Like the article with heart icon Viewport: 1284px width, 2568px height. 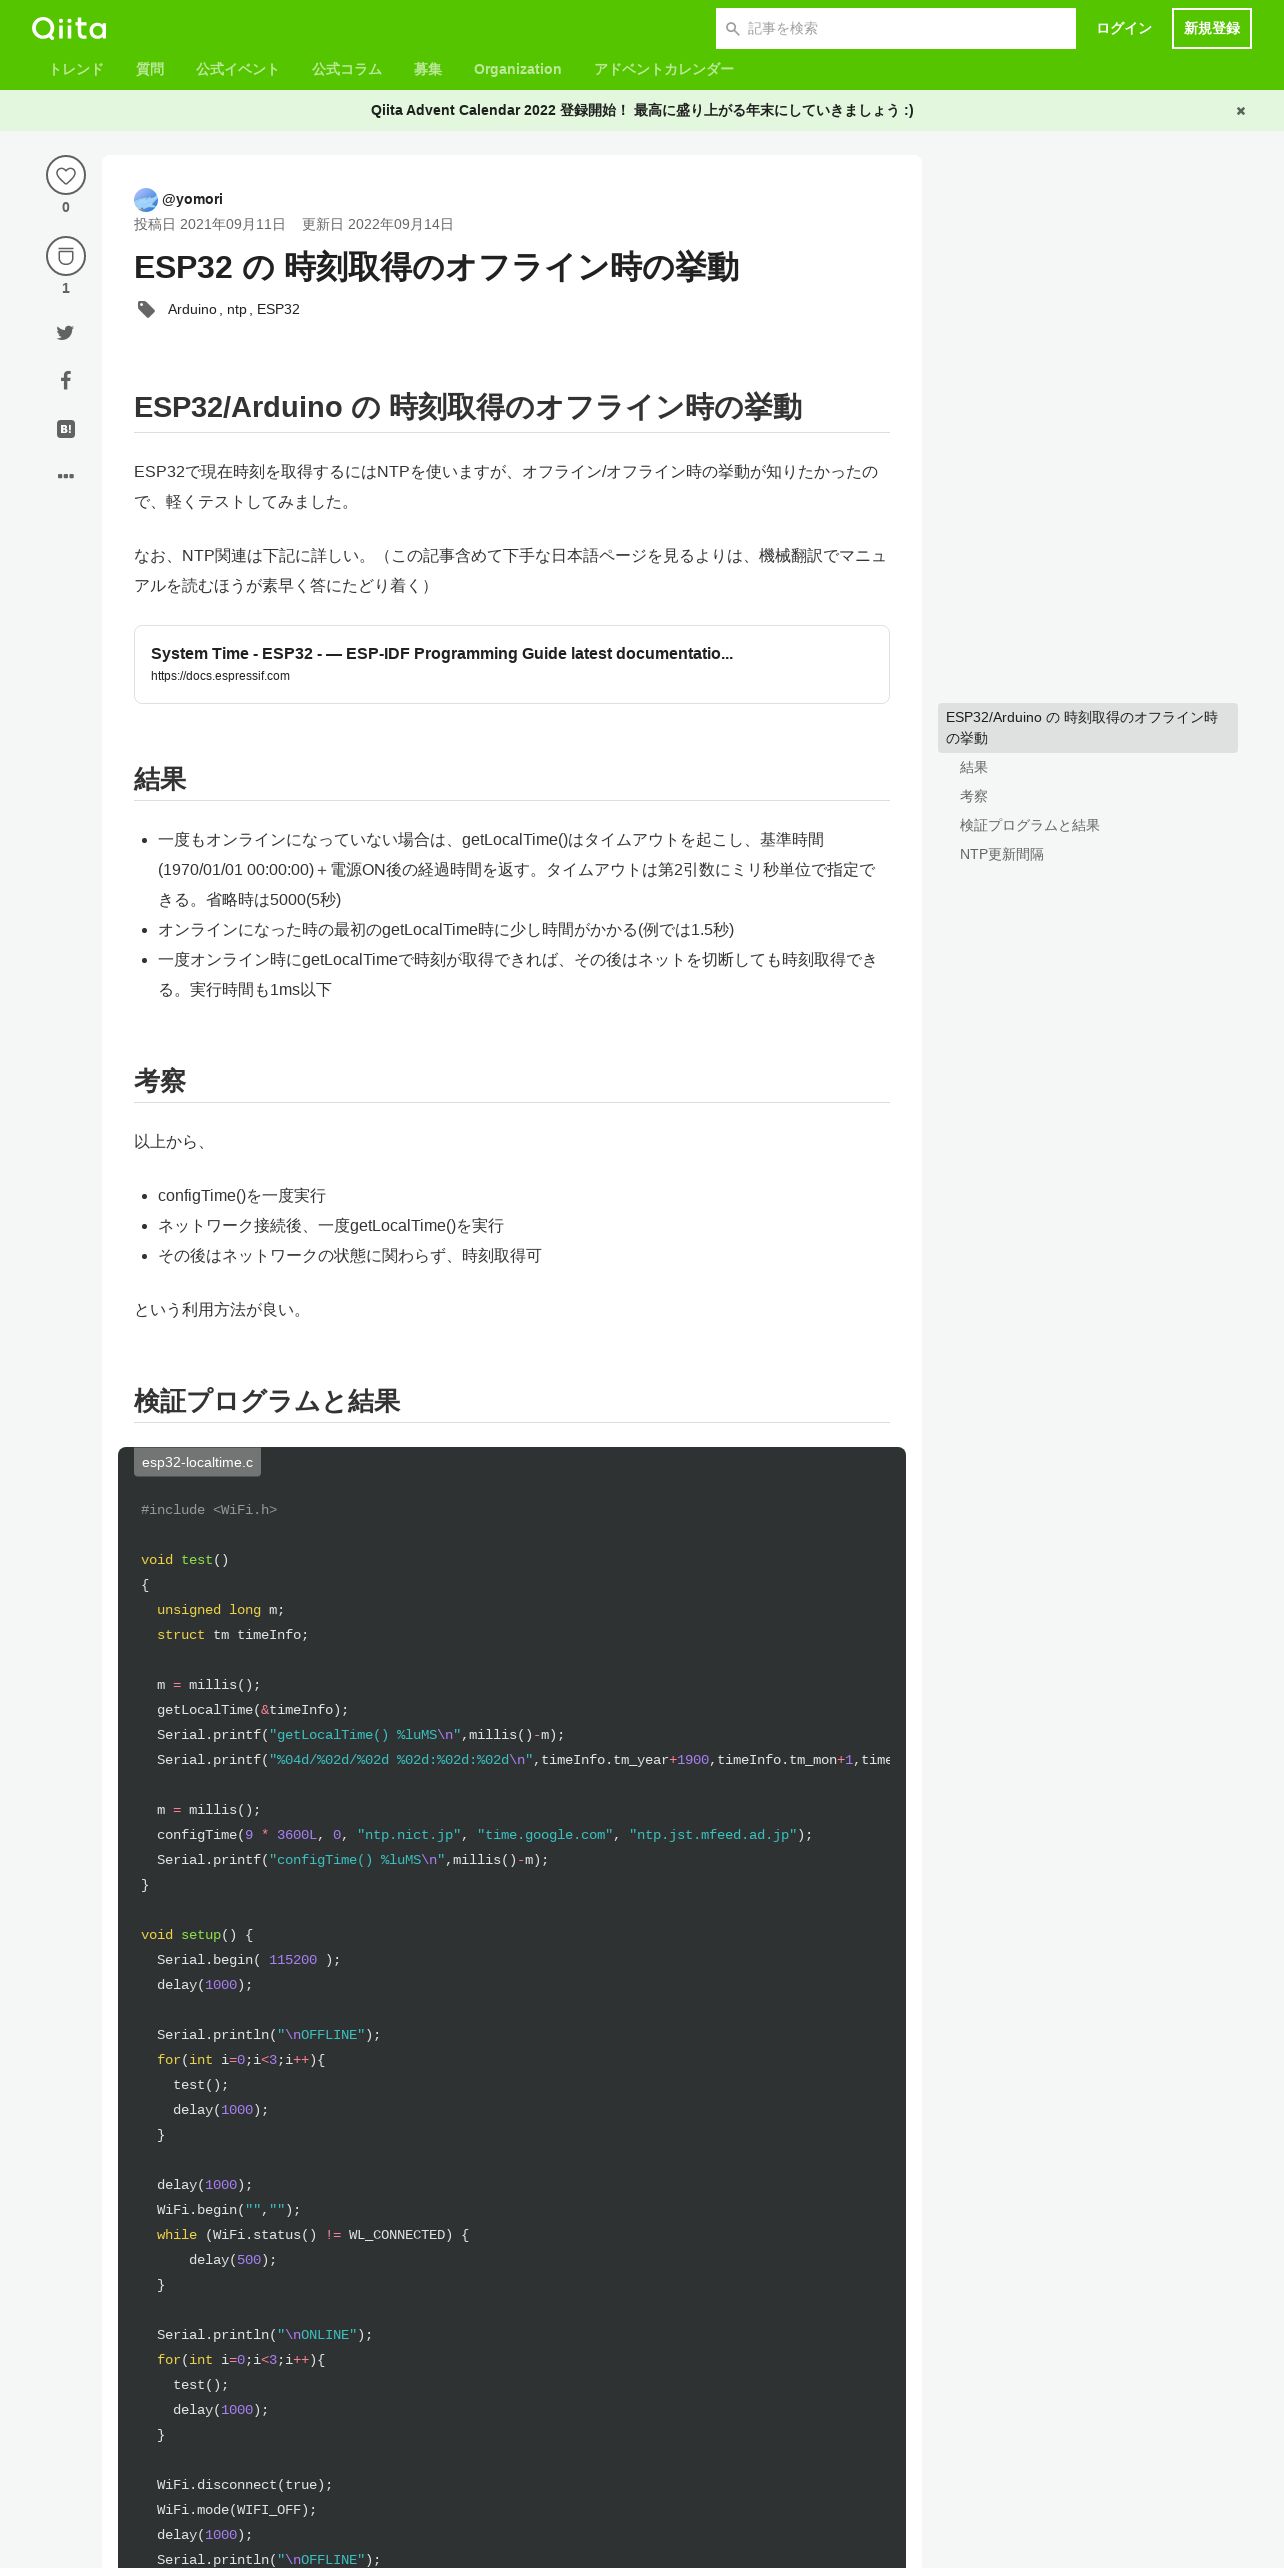pos(66,175)
